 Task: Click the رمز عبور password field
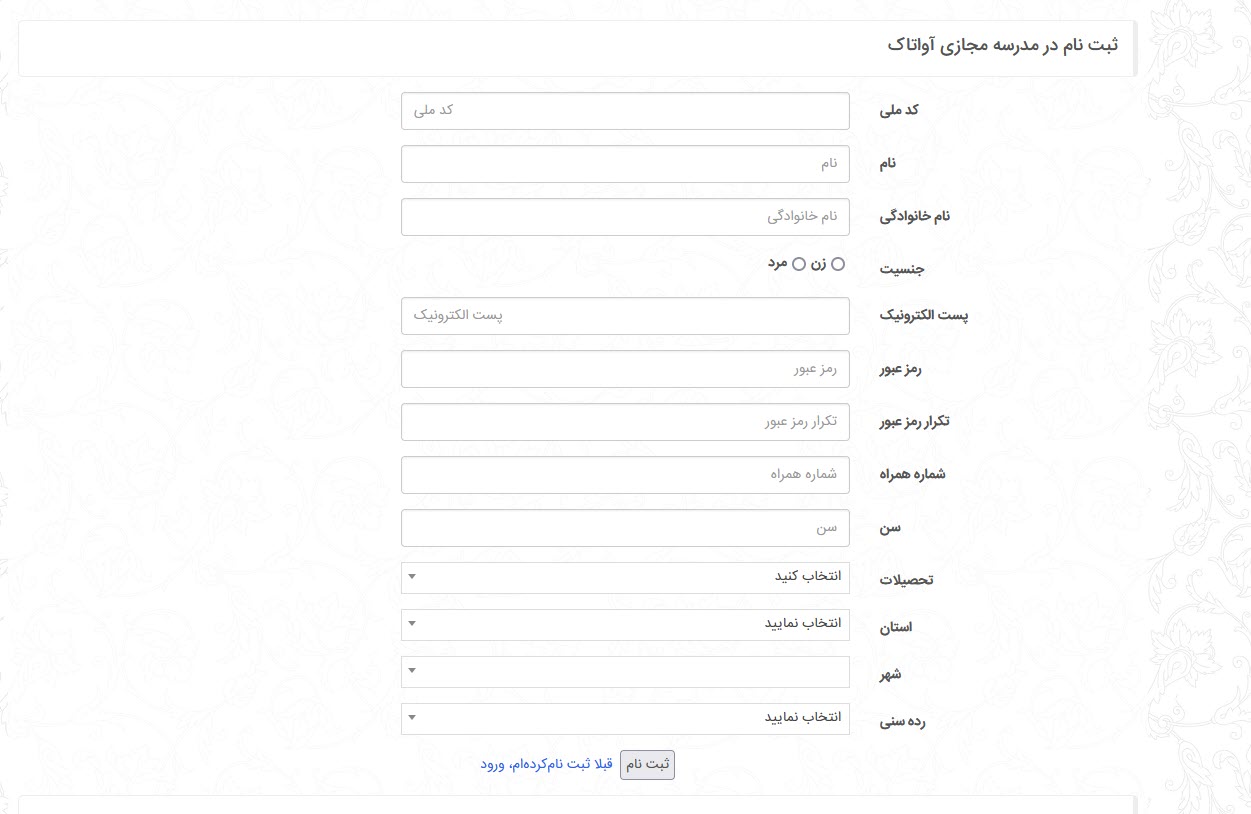[x=625, y=369]
